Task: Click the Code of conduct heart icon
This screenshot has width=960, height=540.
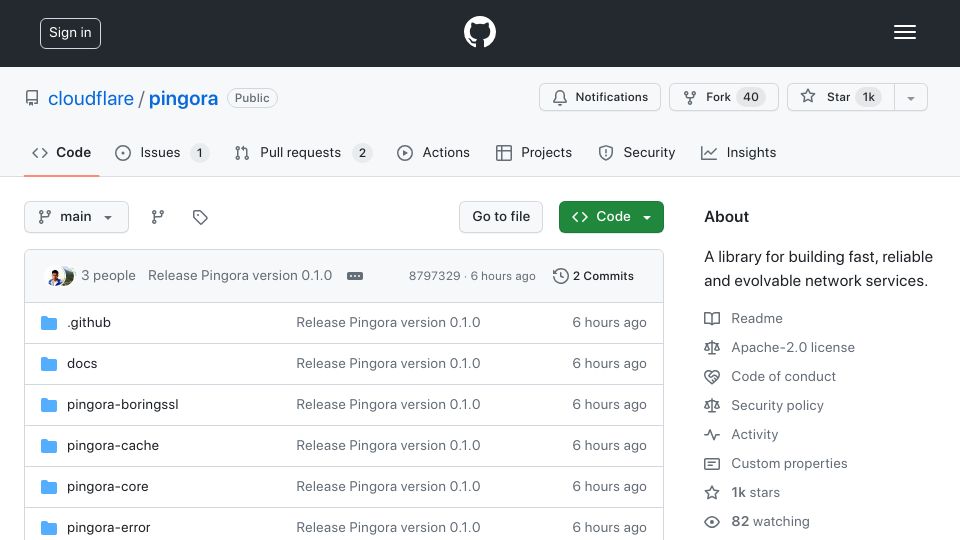Action: pos(712,377)
